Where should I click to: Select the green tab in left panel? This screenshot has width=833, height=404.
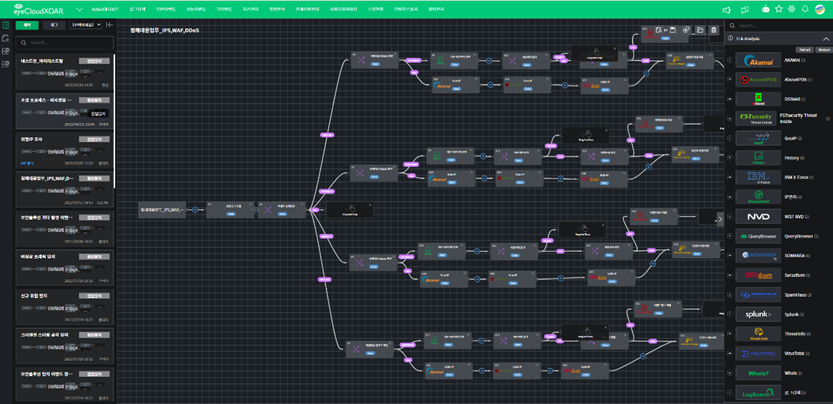point(27,25)
